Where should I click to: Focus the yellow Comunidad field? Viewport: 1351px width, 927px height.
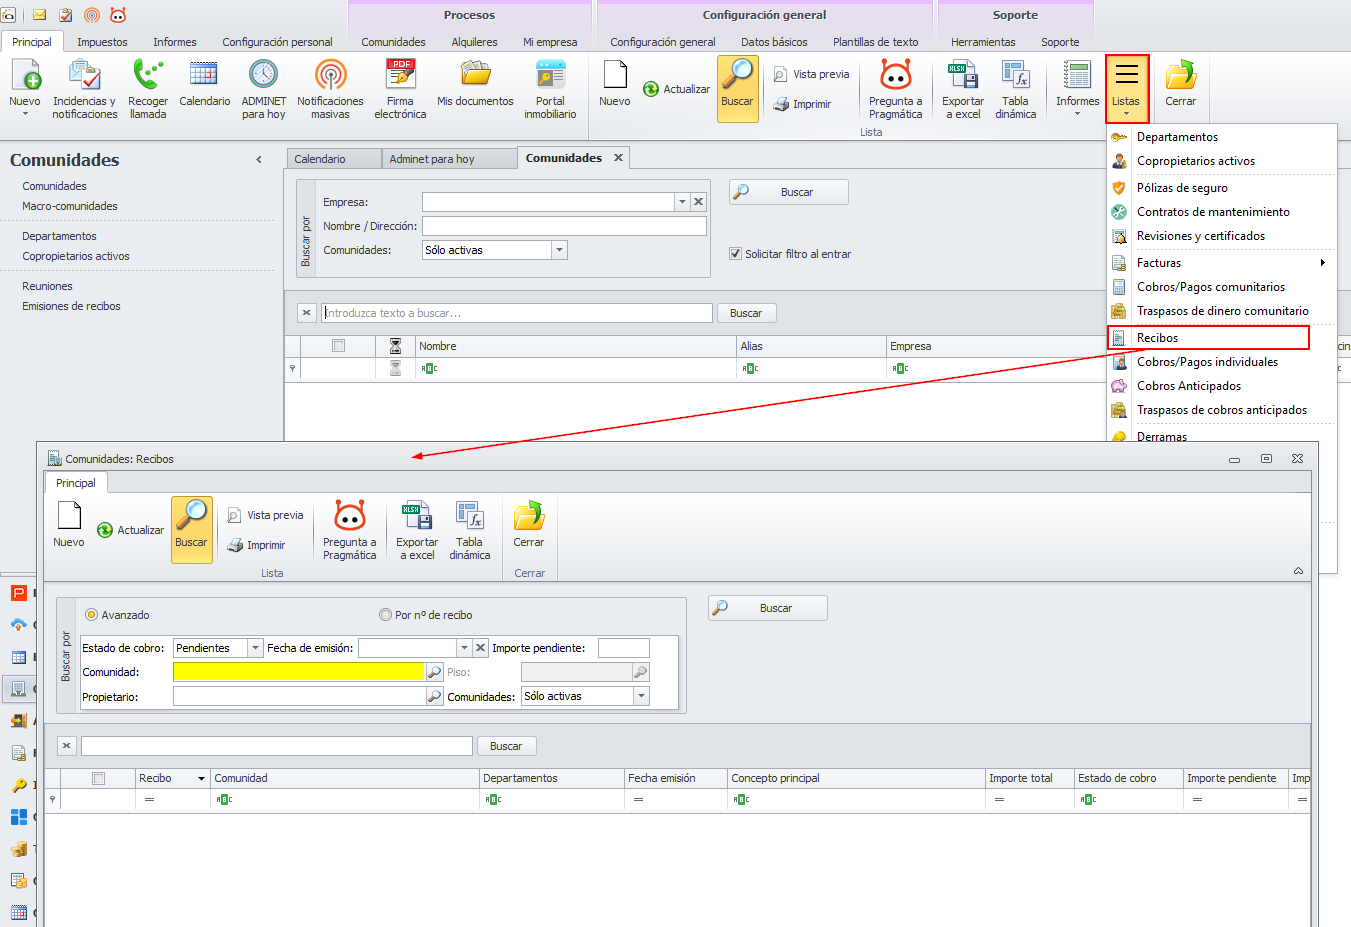pos(299,672)
